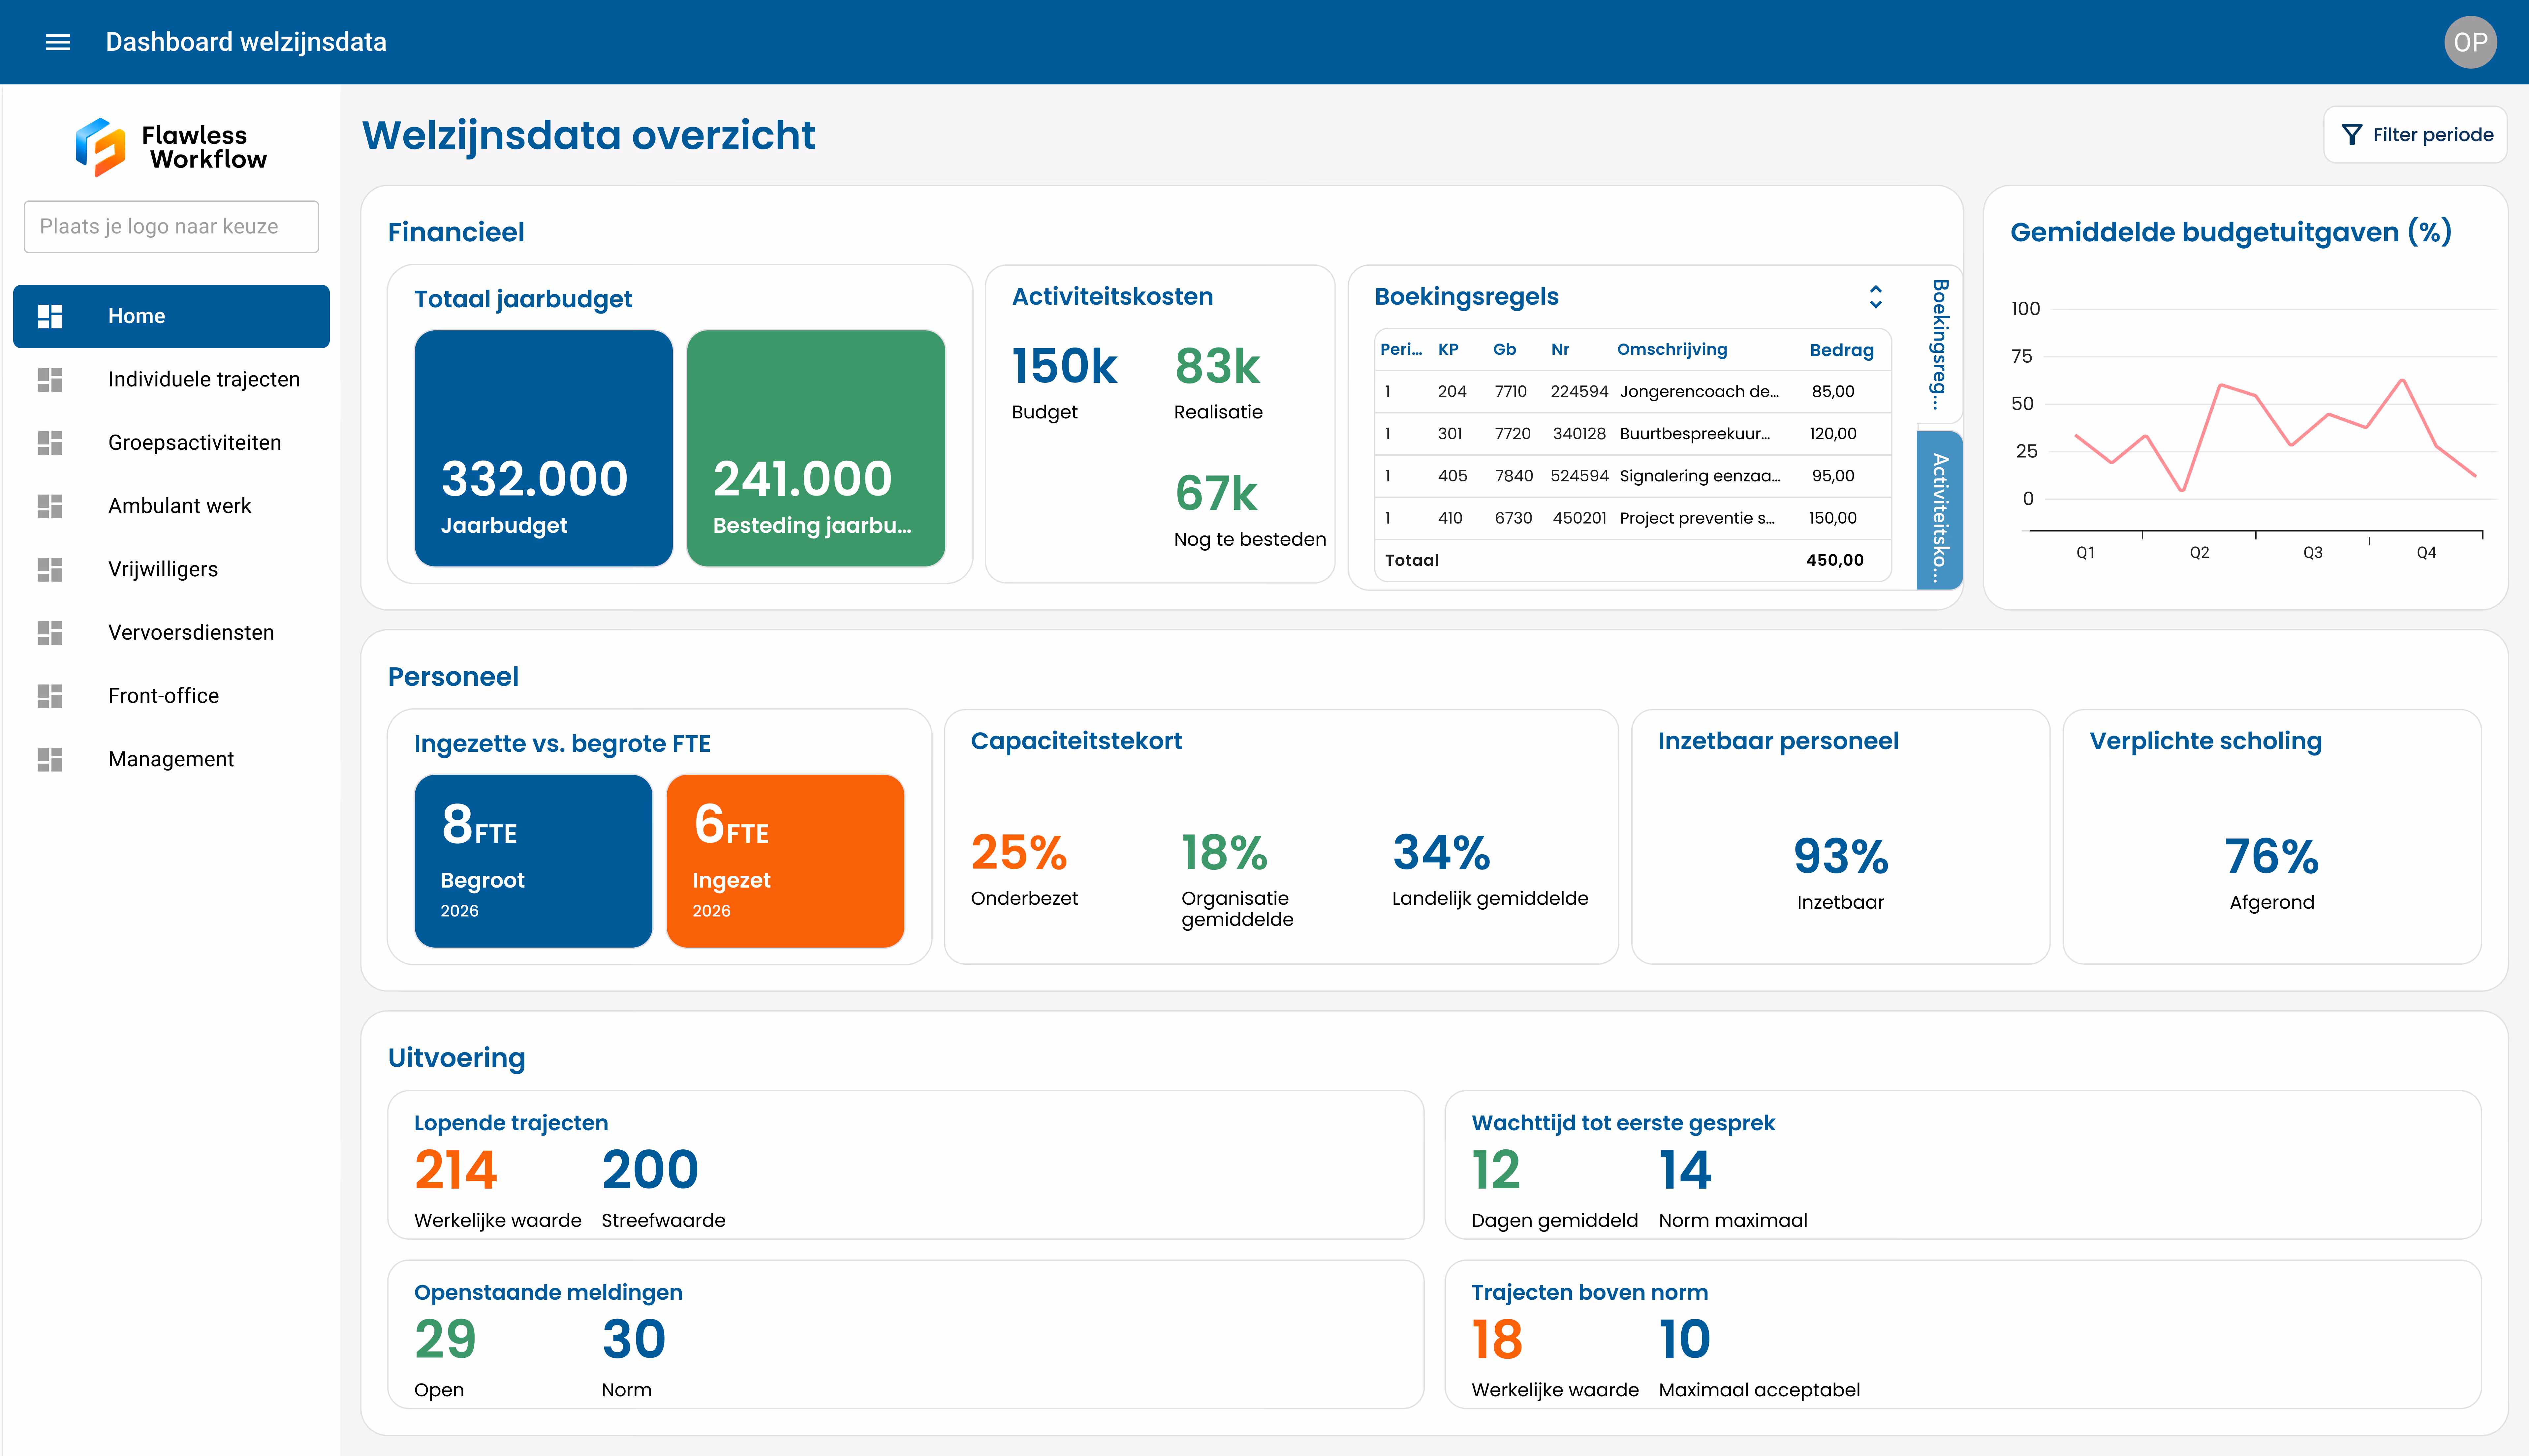
Task: Click the Plaats je logo input field
Action: coord(171,227)
